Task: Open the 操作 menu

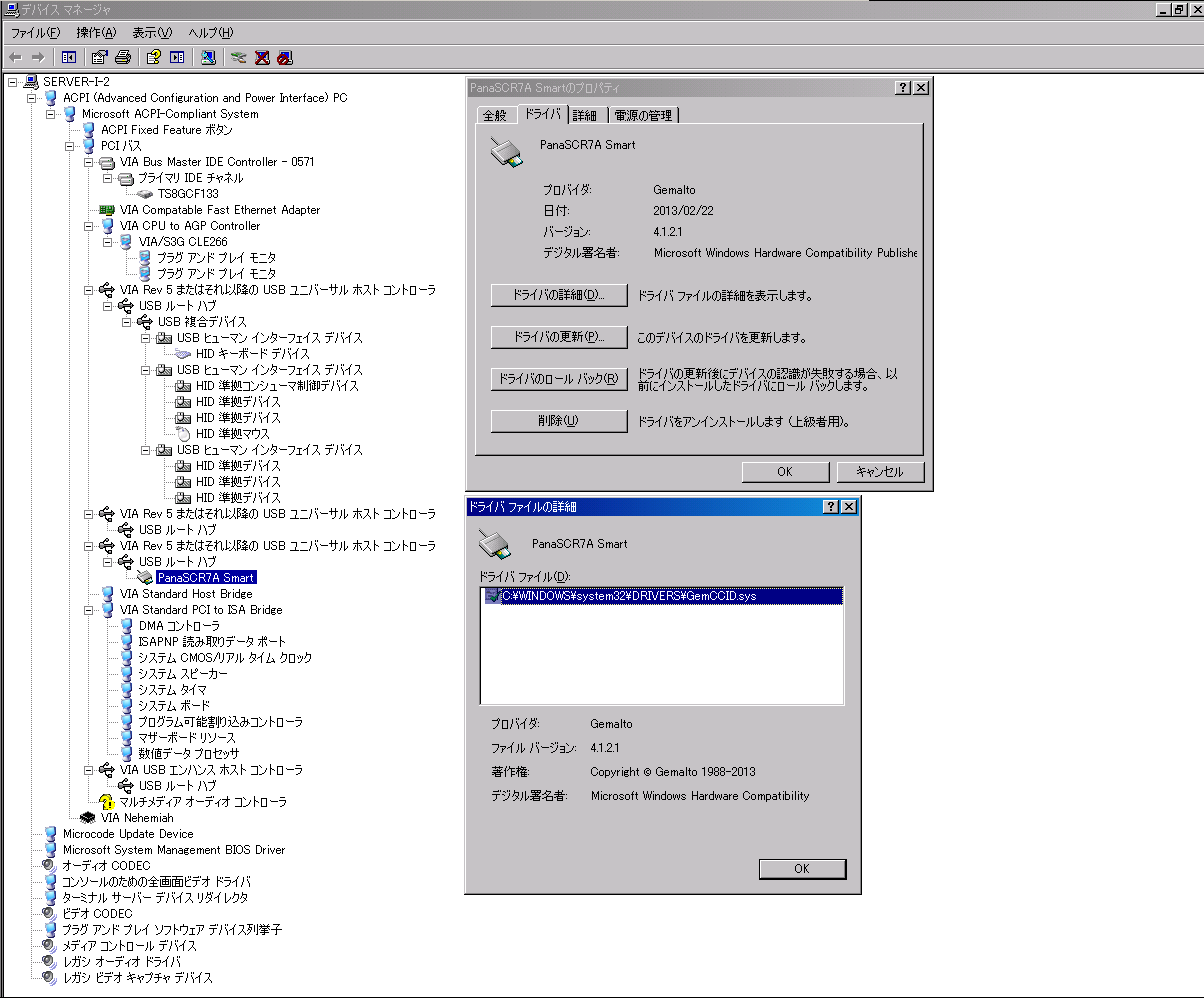Action: tap(96, 33)
